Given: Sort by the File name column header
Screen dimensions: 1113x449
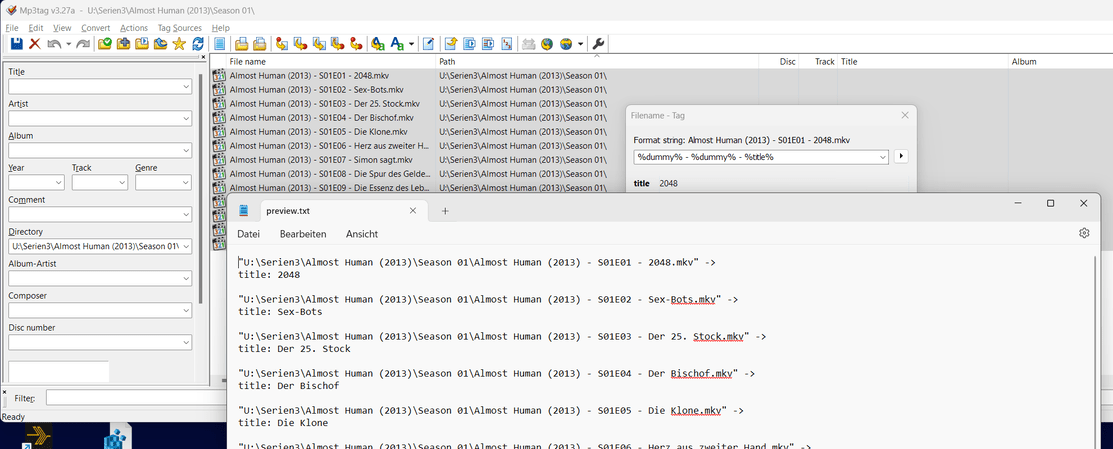Looking at the screenshot, I should [324, 62].
